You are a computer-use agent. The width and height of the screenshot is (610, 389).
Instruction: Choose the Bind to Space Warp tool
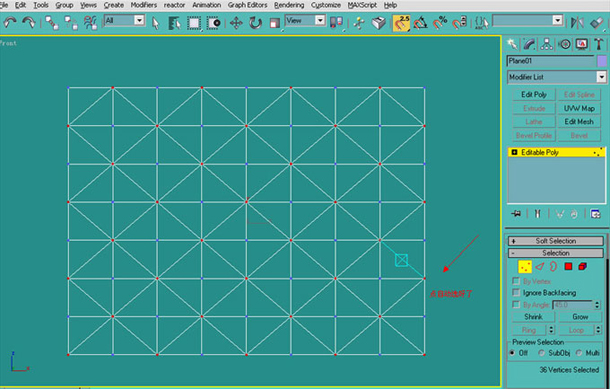click(90, 23)
